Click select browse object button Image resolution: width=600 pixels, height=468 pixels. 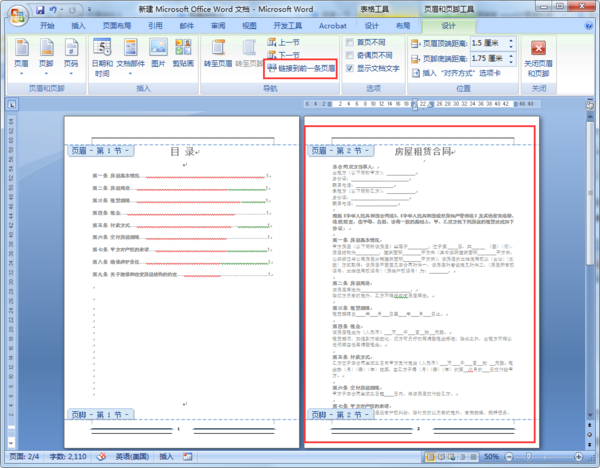point(589,434)
